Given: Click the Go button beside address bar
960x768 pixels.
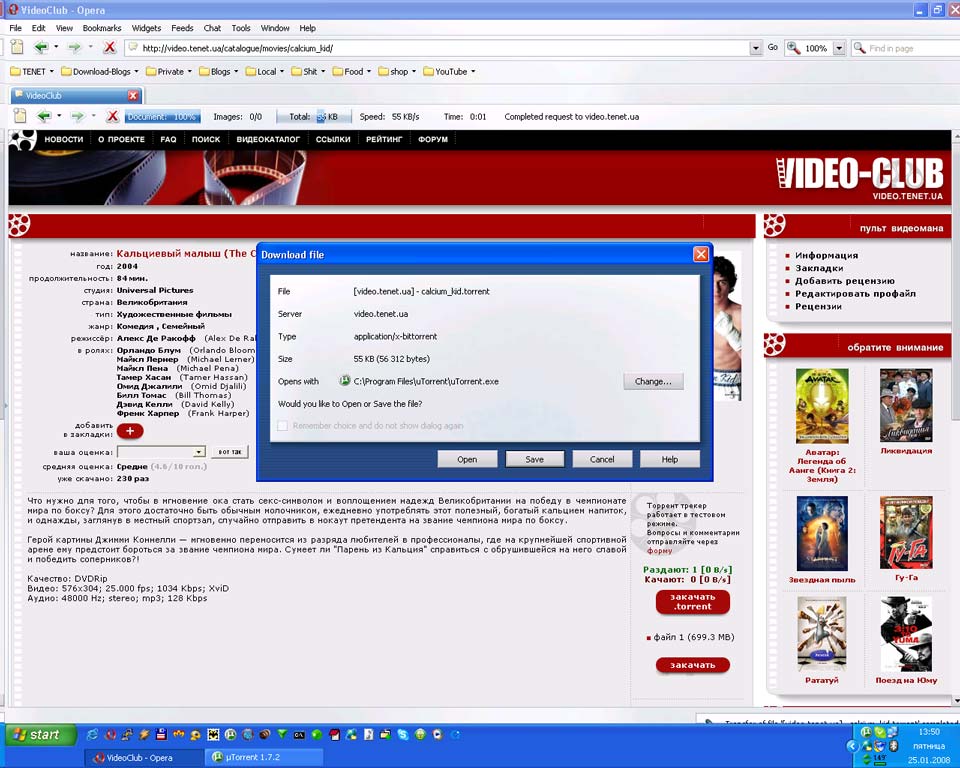Looking at the screenshot, I should (x=773, y=47).
